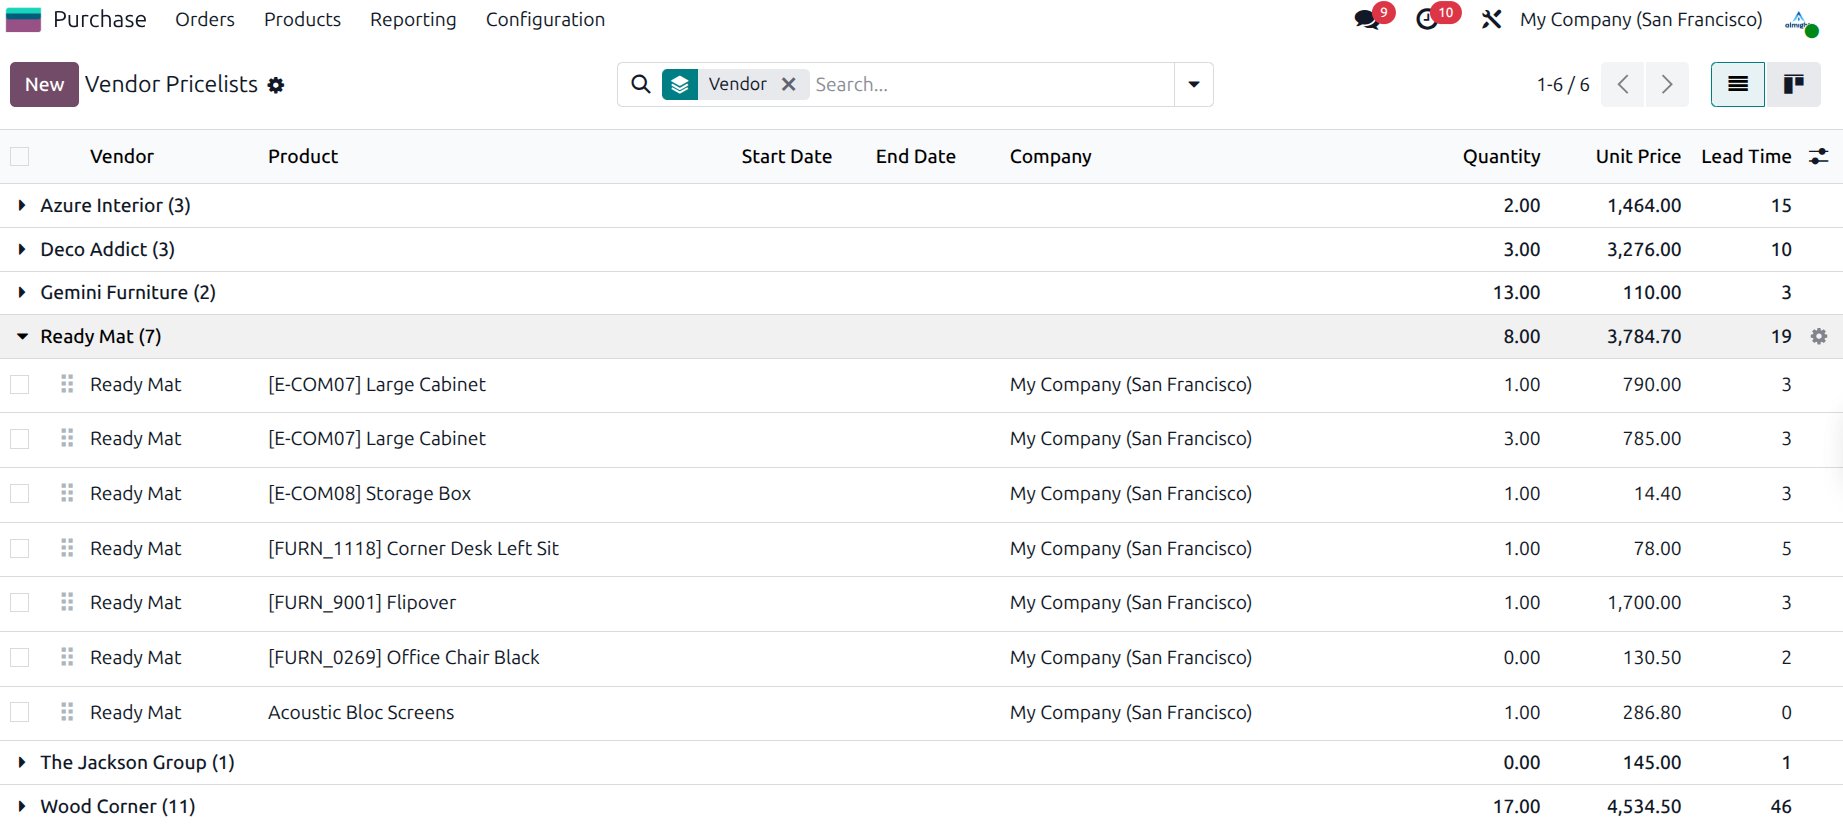Go to previous page of records

pos(1623,84)
